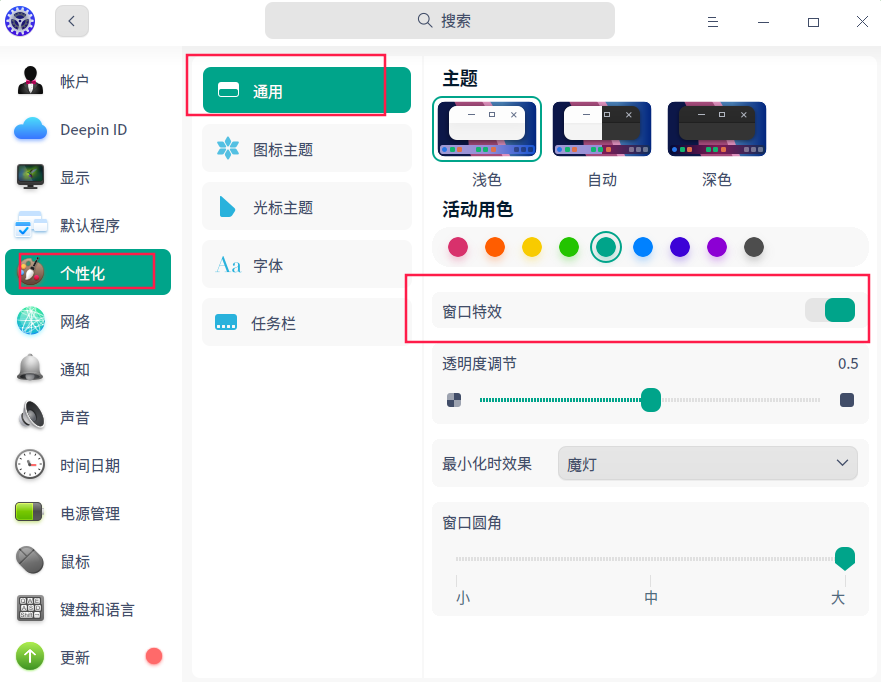
Task: Pick the dark gray accent color
Action: click(754, 247)
